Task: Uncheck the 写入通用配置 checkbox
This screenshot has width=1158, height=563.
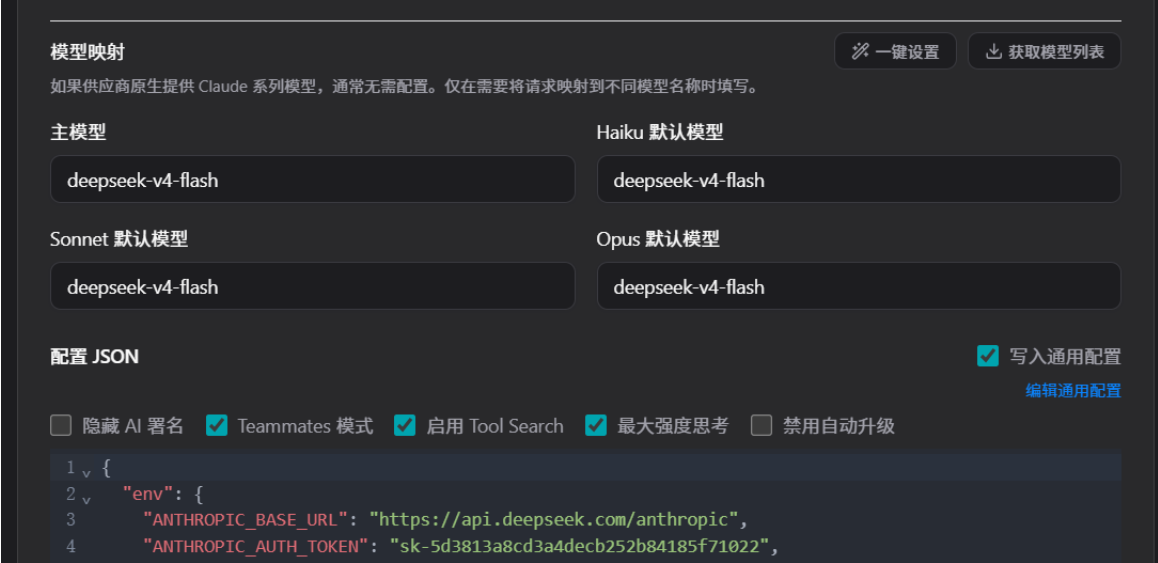Action: [x=987, y=356]
